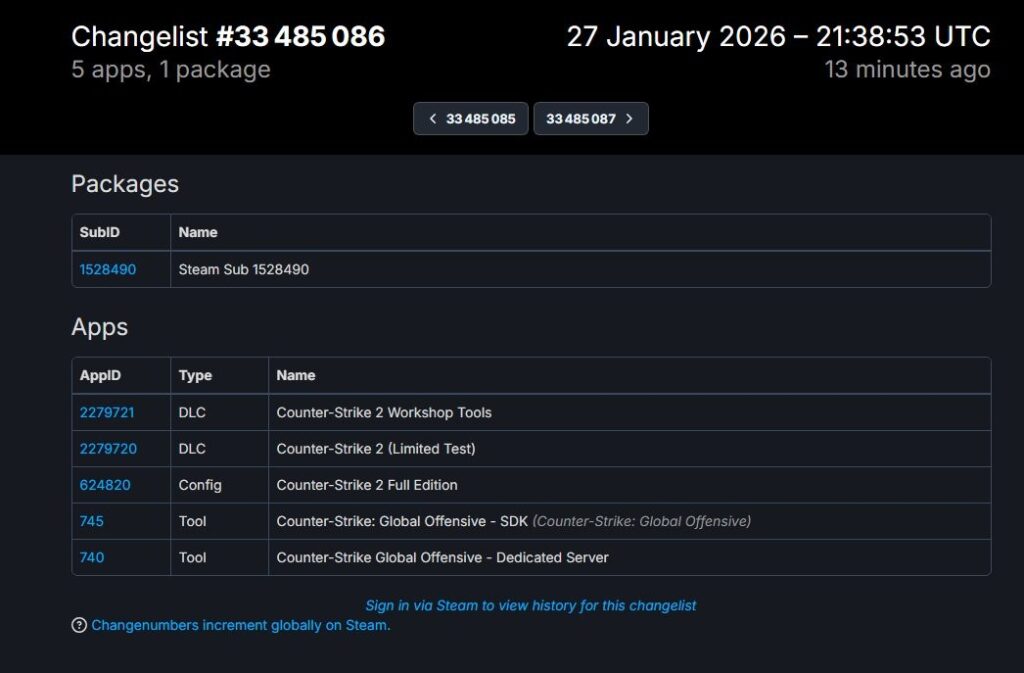Click the question mark help icon
This screenshot has width=1024, height=673.
click(x=79, y=625)
